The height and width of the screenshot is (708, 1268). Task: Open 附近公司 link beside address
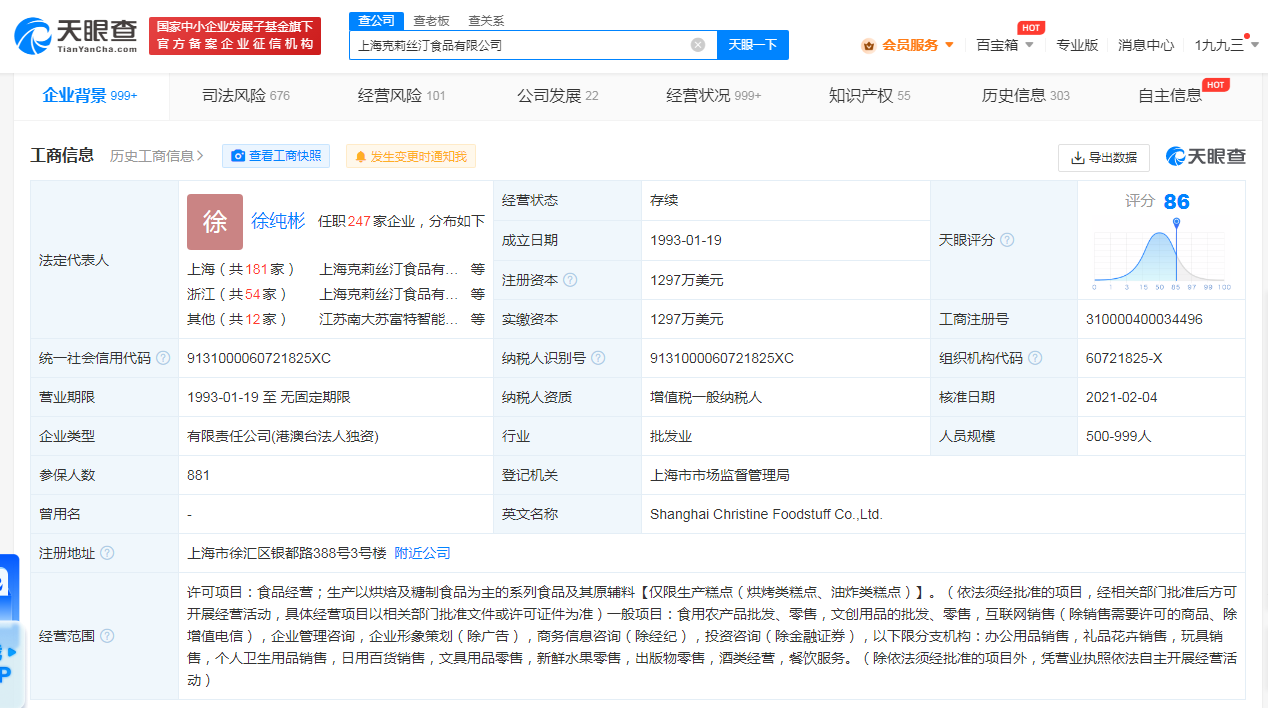[422, 553]
